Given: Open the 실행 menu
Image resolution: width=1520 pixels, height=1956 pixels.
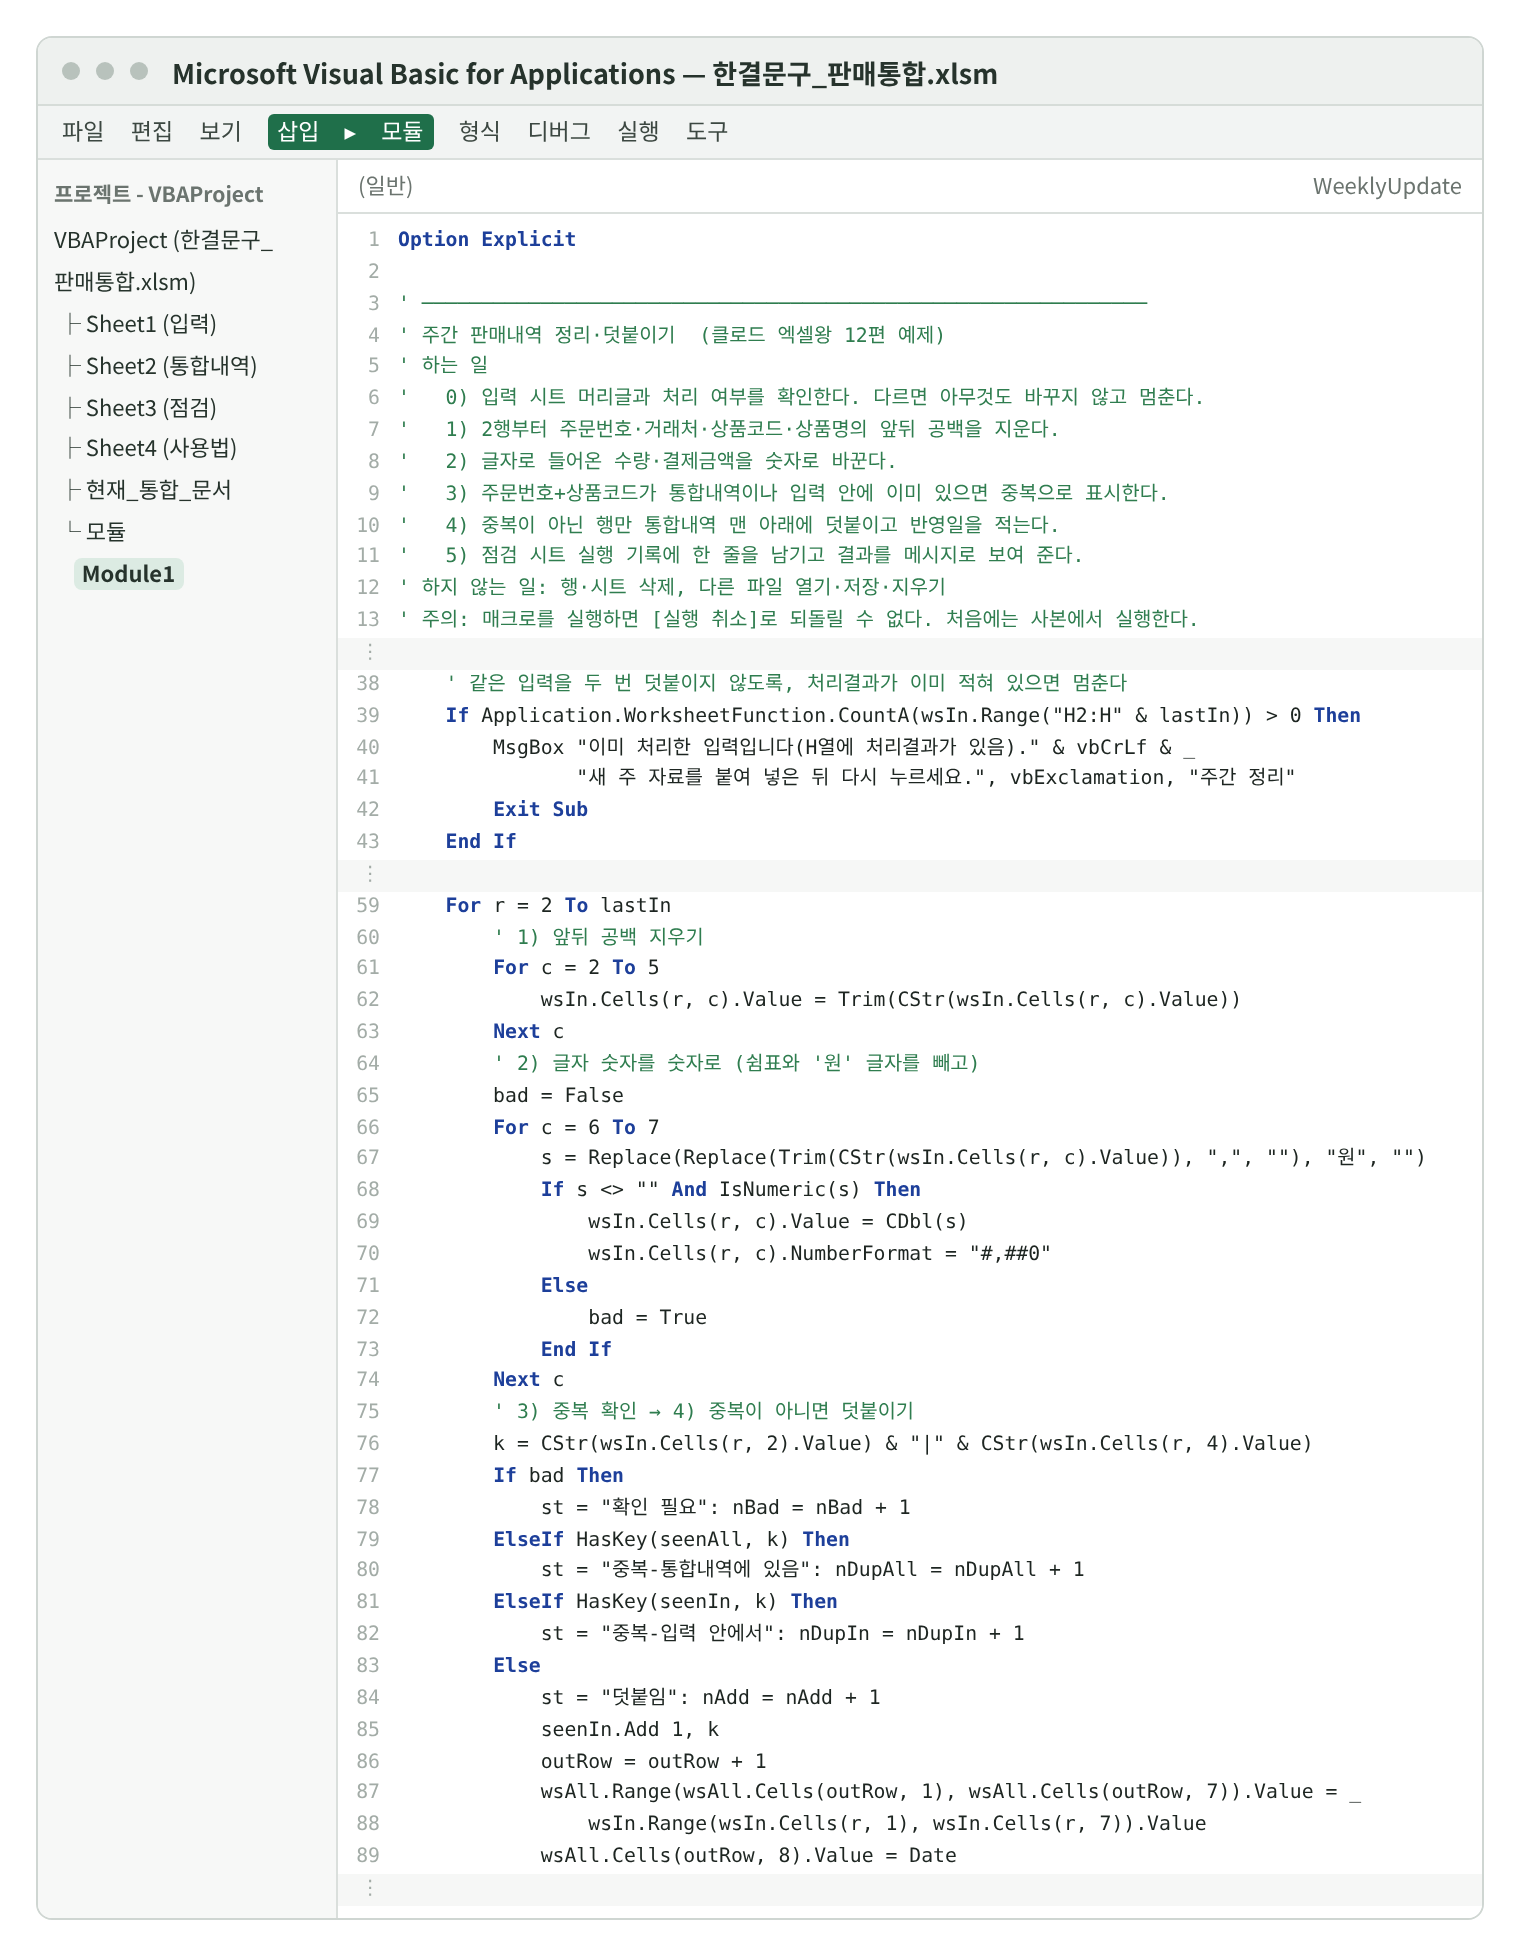Looking at the screenshot, I should pyautogui.click(x=638, y=131).
